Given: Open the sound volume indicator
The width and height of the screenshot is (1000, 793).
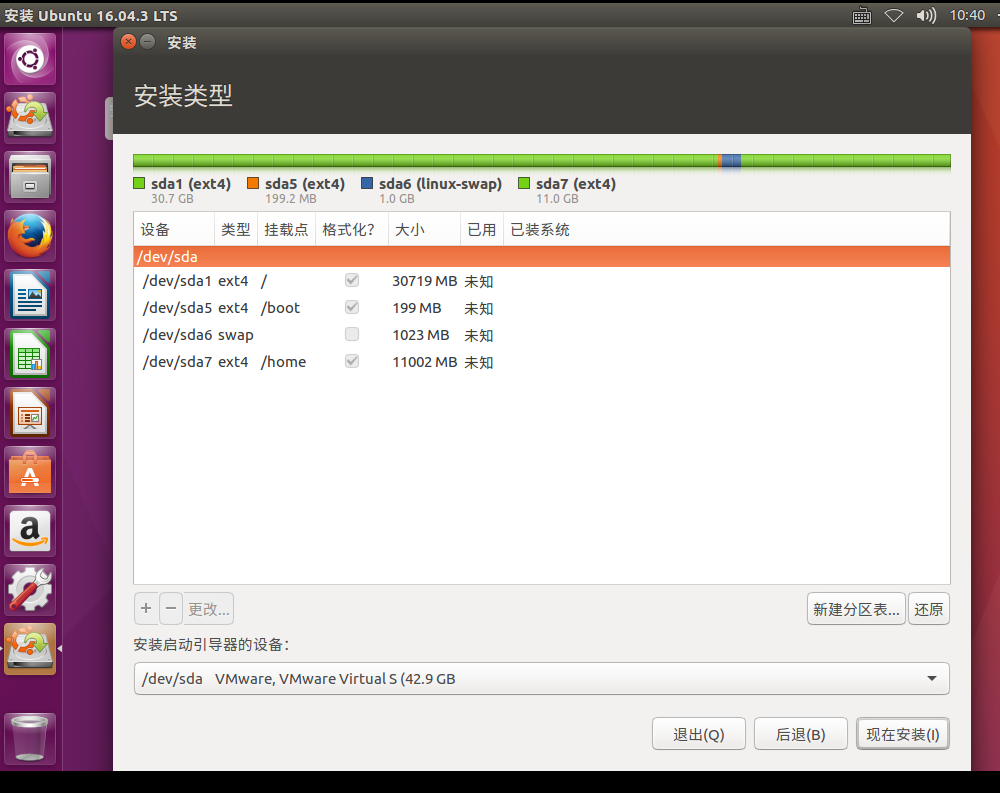Looking at the screenshot, I should [926, 15].
